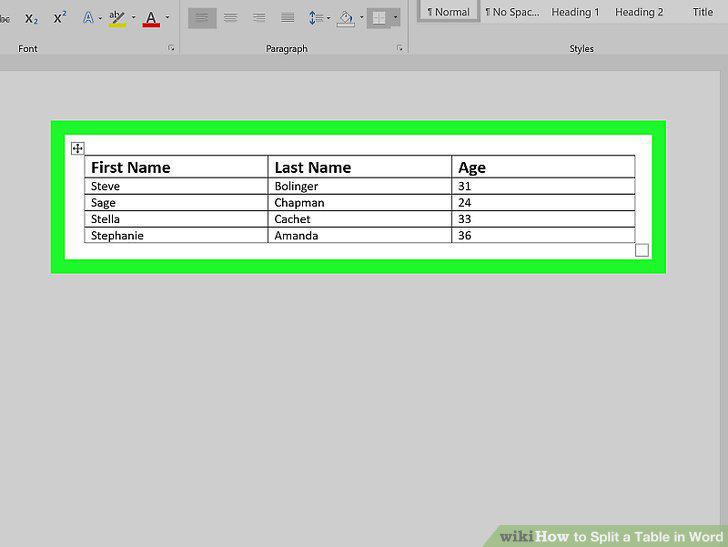
Task: Click the Last Name header cell
Action: coord(359,167)
